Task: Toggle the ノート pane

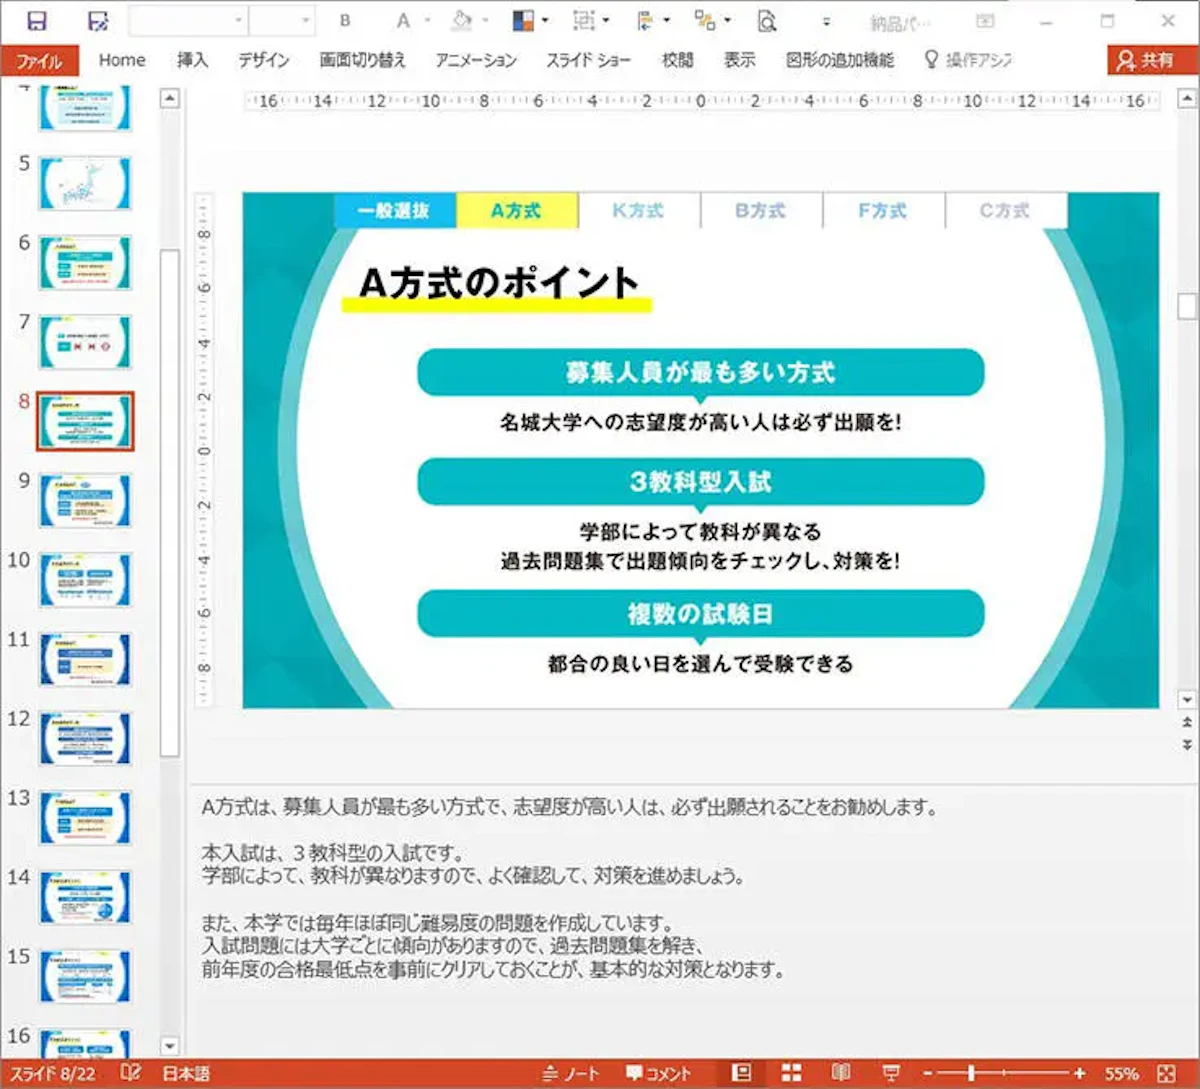Action: 577,1073
